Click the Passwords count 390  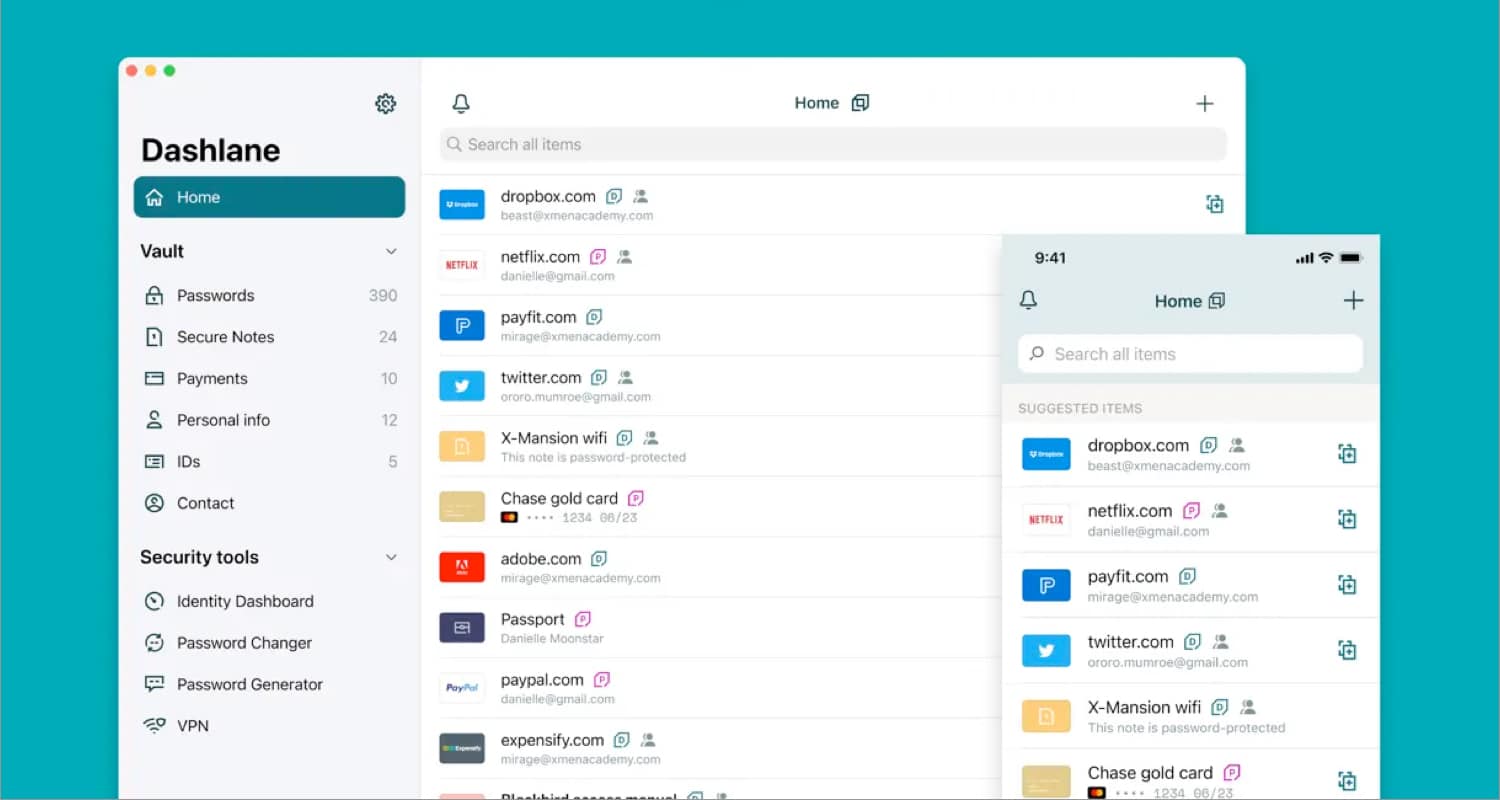pos(383,296)
